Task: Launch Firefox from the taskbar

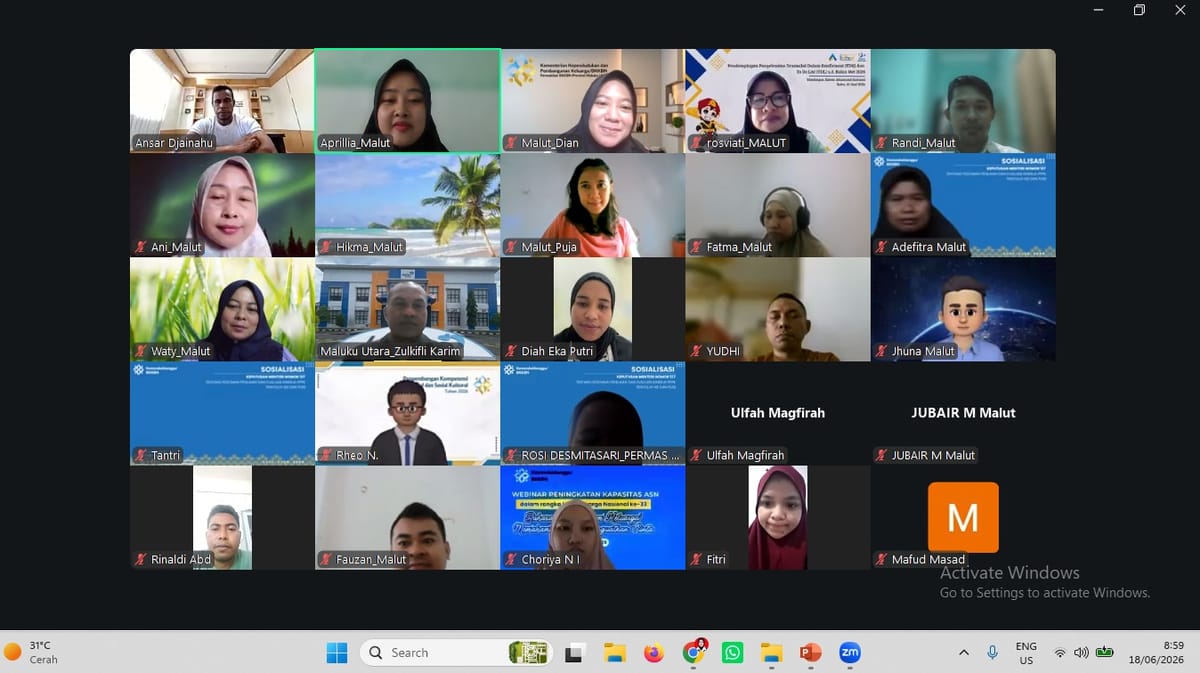Action: (653, 653)
